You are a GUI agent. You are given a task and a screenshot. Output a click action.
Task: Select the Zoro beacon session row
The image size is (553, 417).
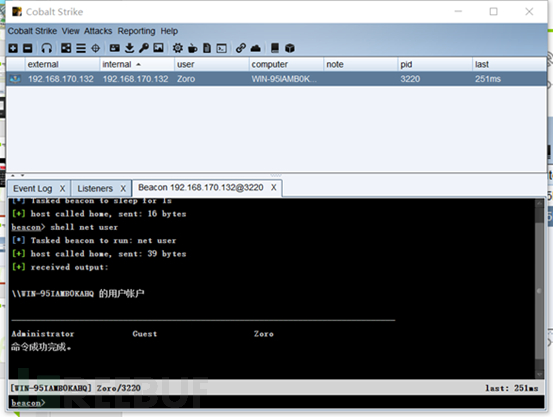pyautogui.click(x=276, y=79)
